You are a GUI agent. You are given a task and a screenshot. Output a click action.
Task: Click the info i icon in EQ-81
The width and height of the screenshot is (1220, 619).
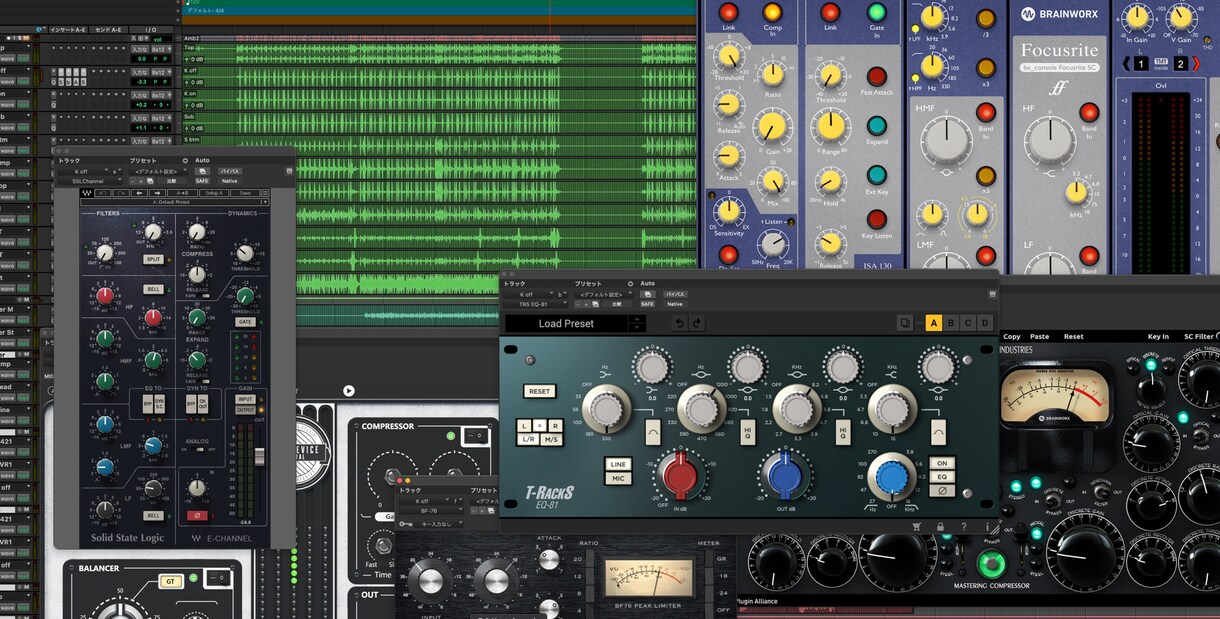[987, 526]
